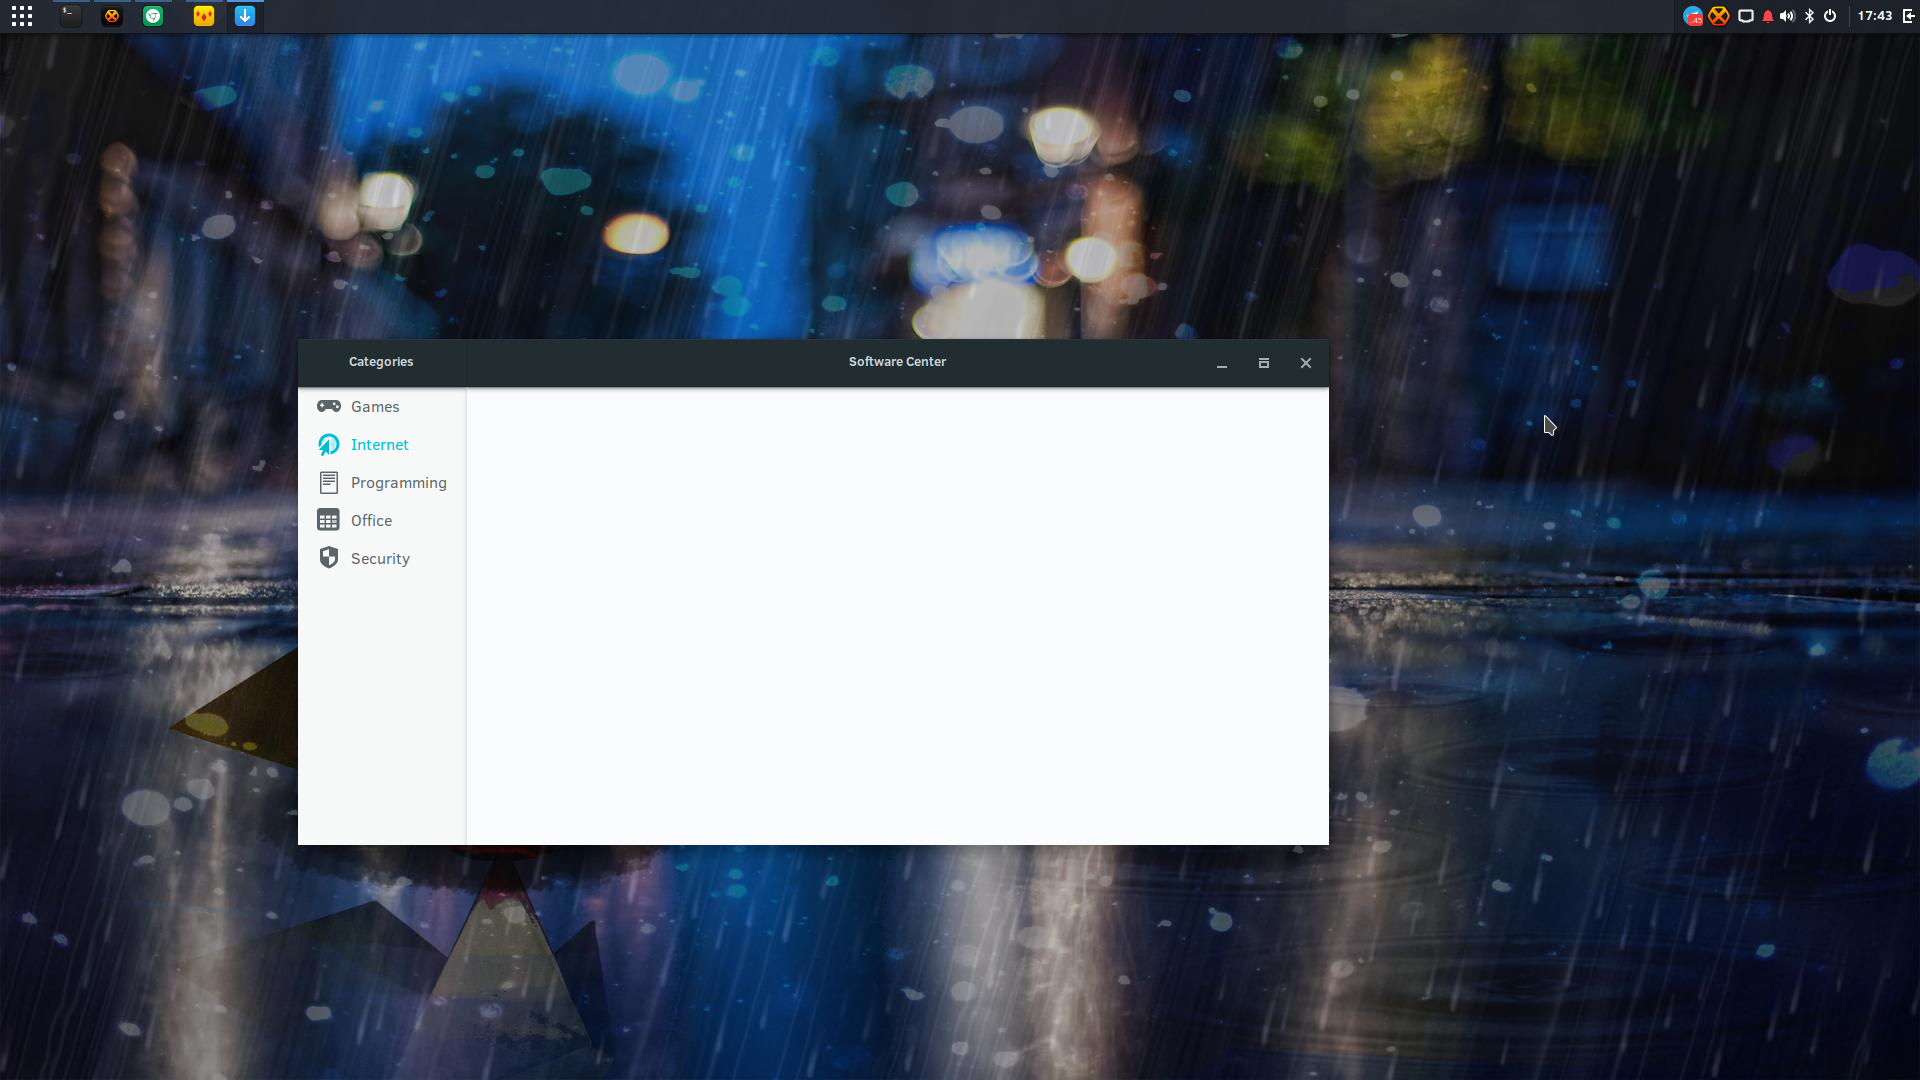Click the Categories header label
Image resolution: width=1920 pixels, height=1080 pixels.
381,362
